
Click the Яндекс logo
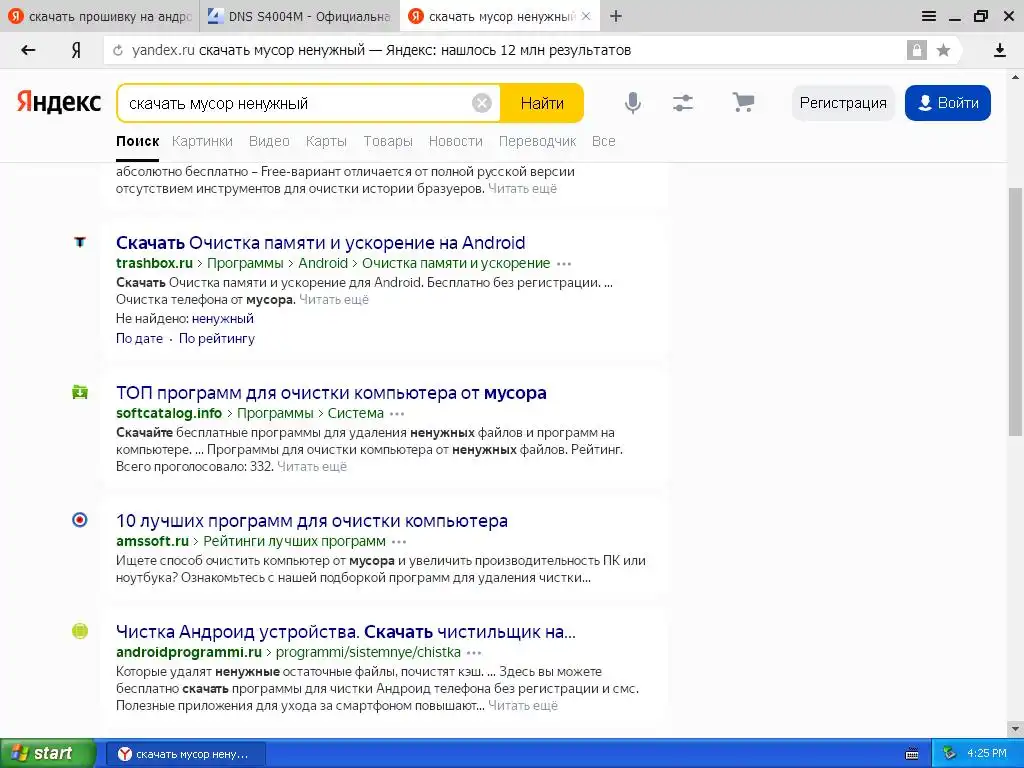(59, 103)
